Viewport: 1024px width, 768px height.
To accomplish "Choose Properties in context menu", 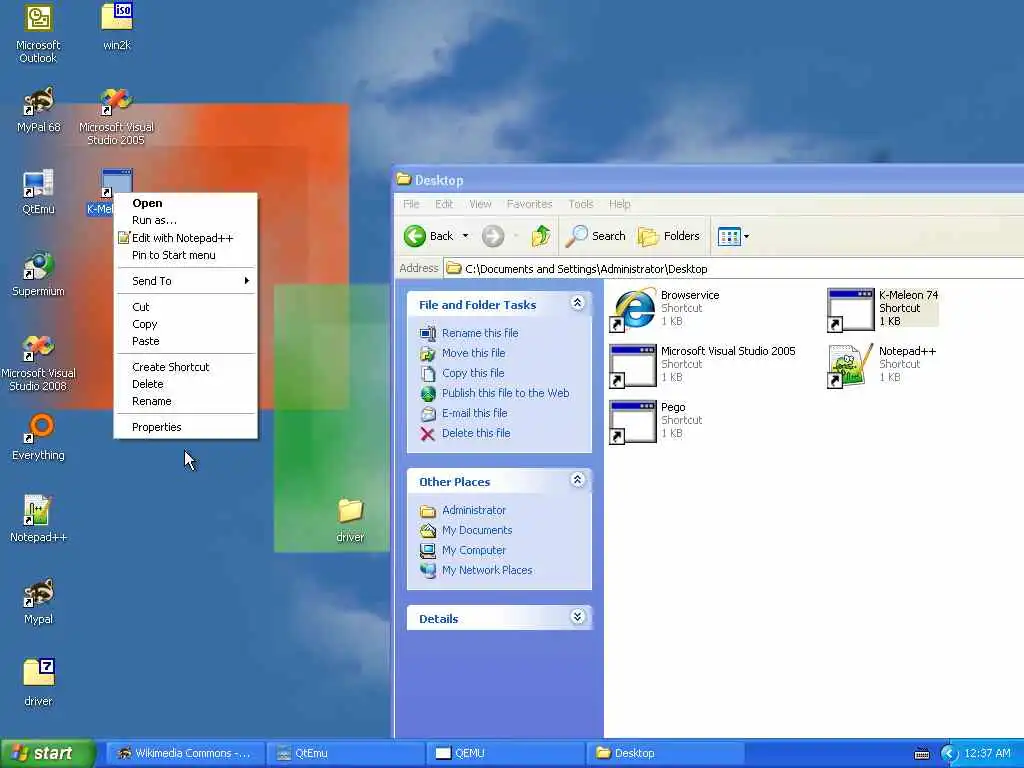I will pyautogui.click(x=185, y=427).
